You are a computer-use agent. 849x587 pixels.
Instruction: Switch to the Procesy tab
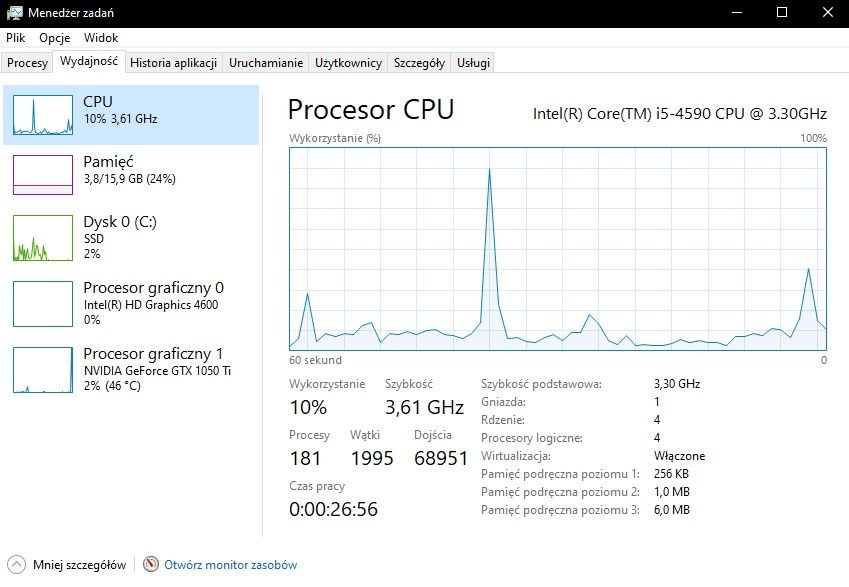point(27,62)
